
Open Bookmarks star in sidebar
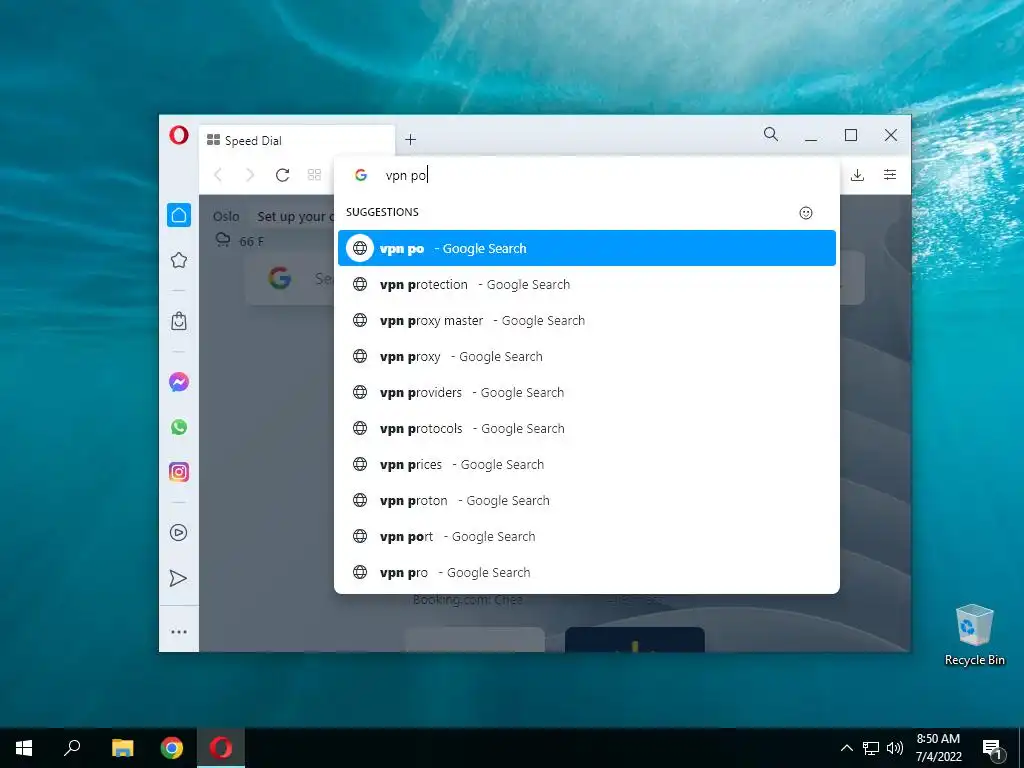click(x=179, y=261)
